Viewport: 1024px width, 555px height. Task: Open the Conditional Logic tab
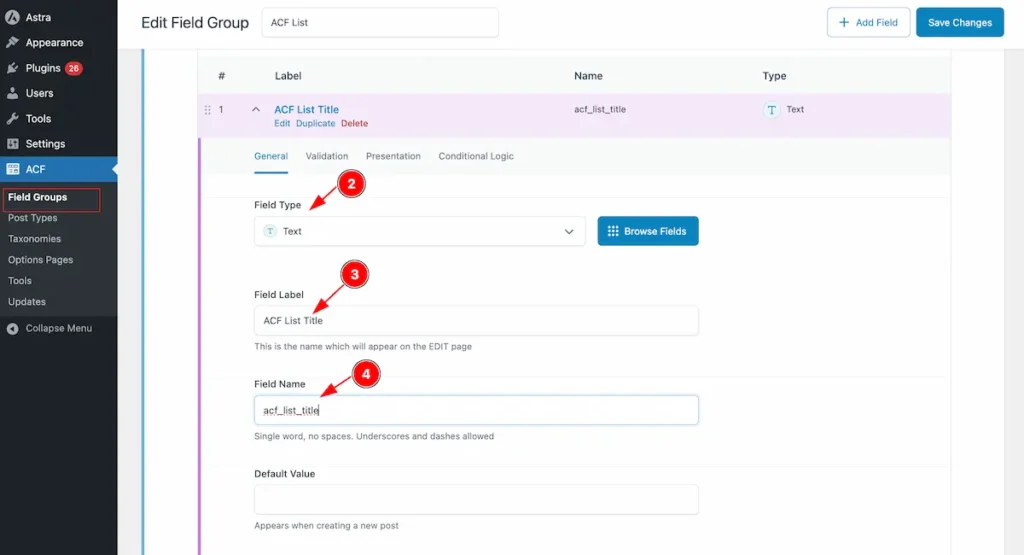476,156
